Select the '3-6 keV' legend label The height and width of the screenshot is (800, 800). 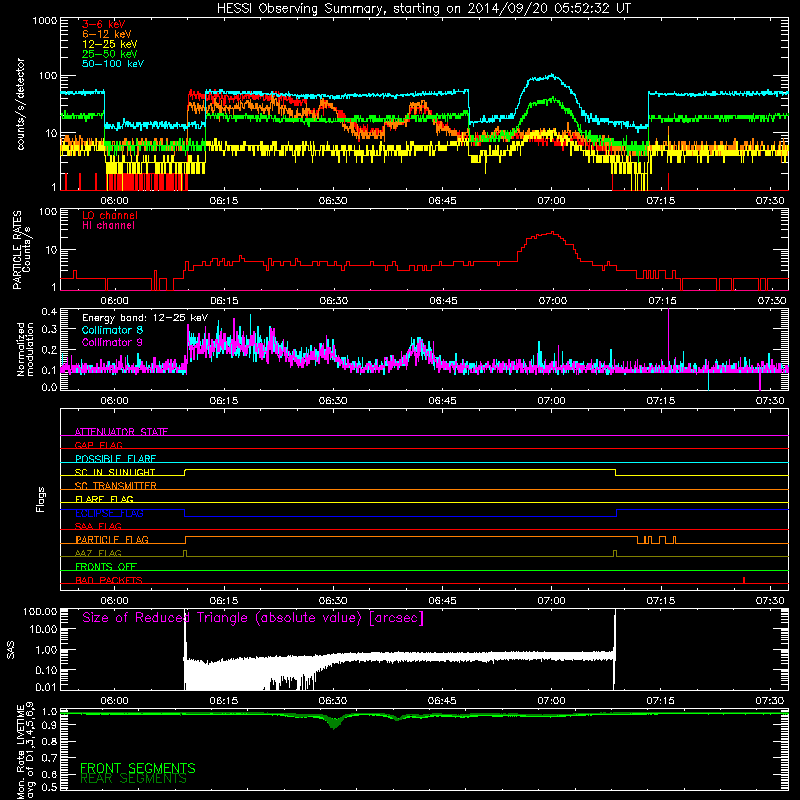(104, 24)
